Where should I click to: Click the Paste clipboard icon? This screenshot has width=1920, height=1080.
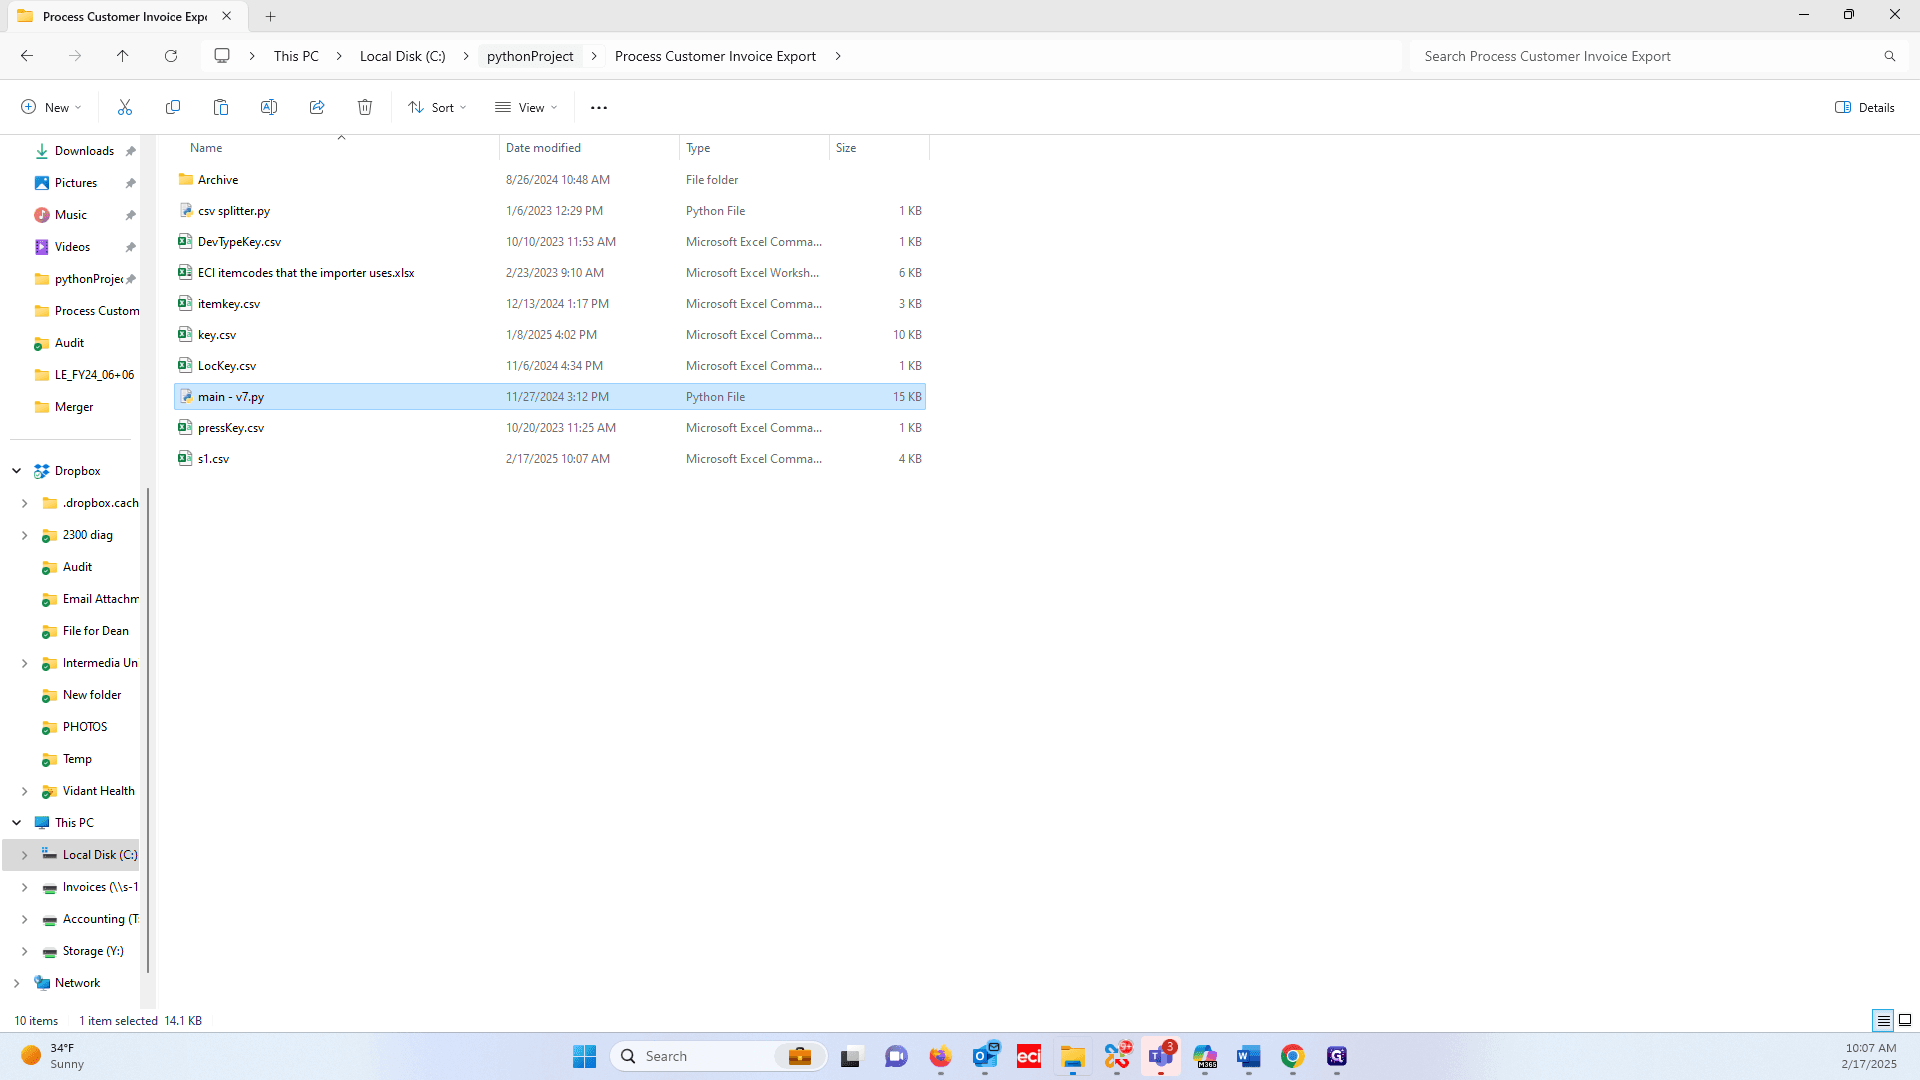click(x=221, y=107)
